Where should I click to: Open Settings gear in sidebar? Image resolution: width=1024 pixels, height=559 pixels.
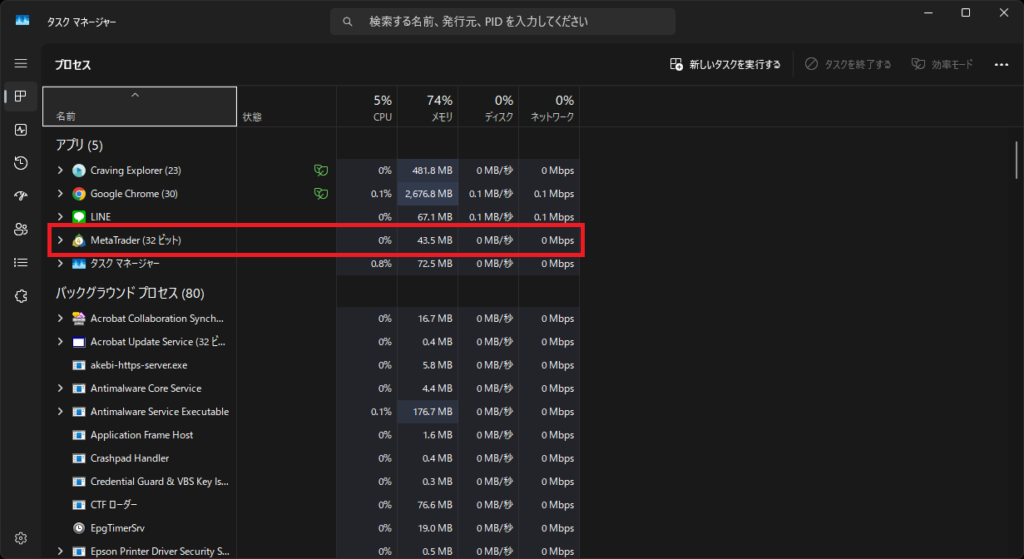(x=21, y=538)
